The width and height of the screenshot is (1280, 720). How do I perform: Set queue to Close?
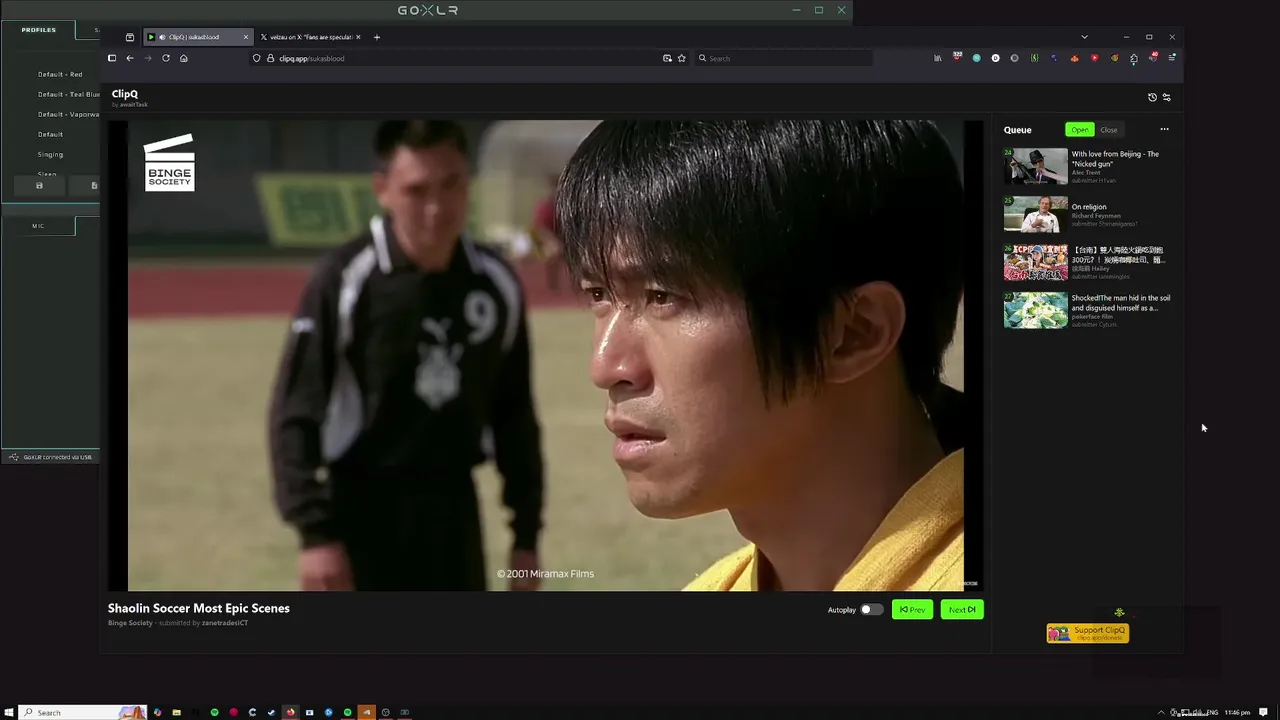(1109, 129)
